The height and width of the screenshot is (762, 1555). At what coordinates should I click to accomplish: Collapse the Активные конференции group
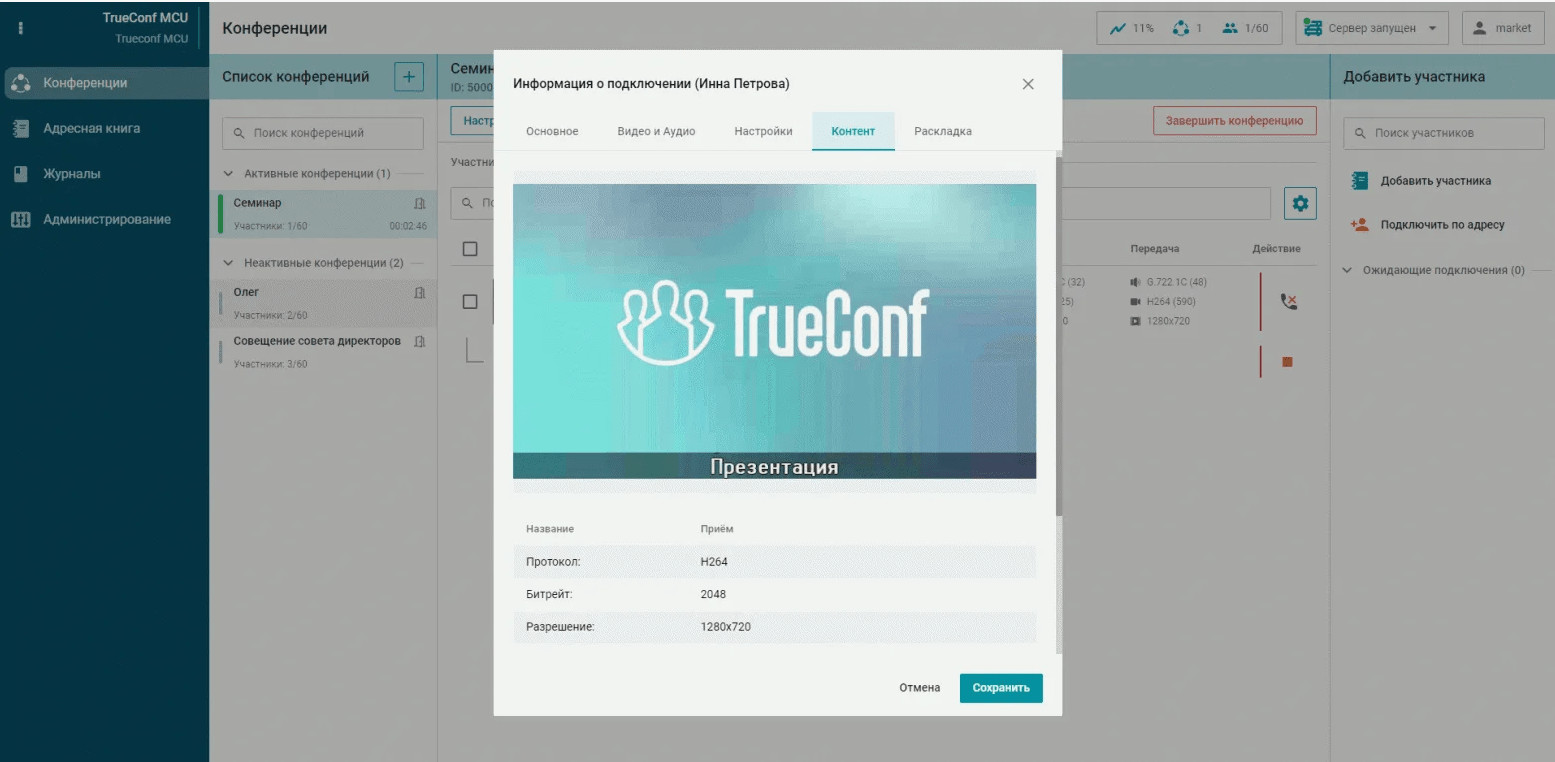pos(228,174)
